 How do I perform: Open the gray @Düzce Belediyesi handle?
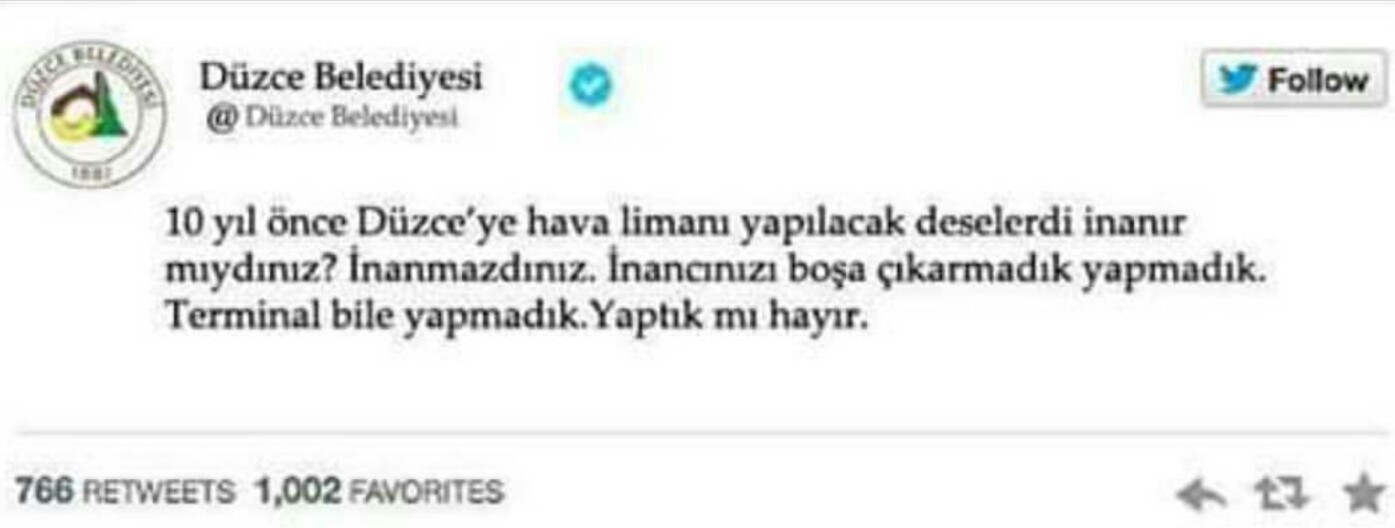[x=333, y=118]
